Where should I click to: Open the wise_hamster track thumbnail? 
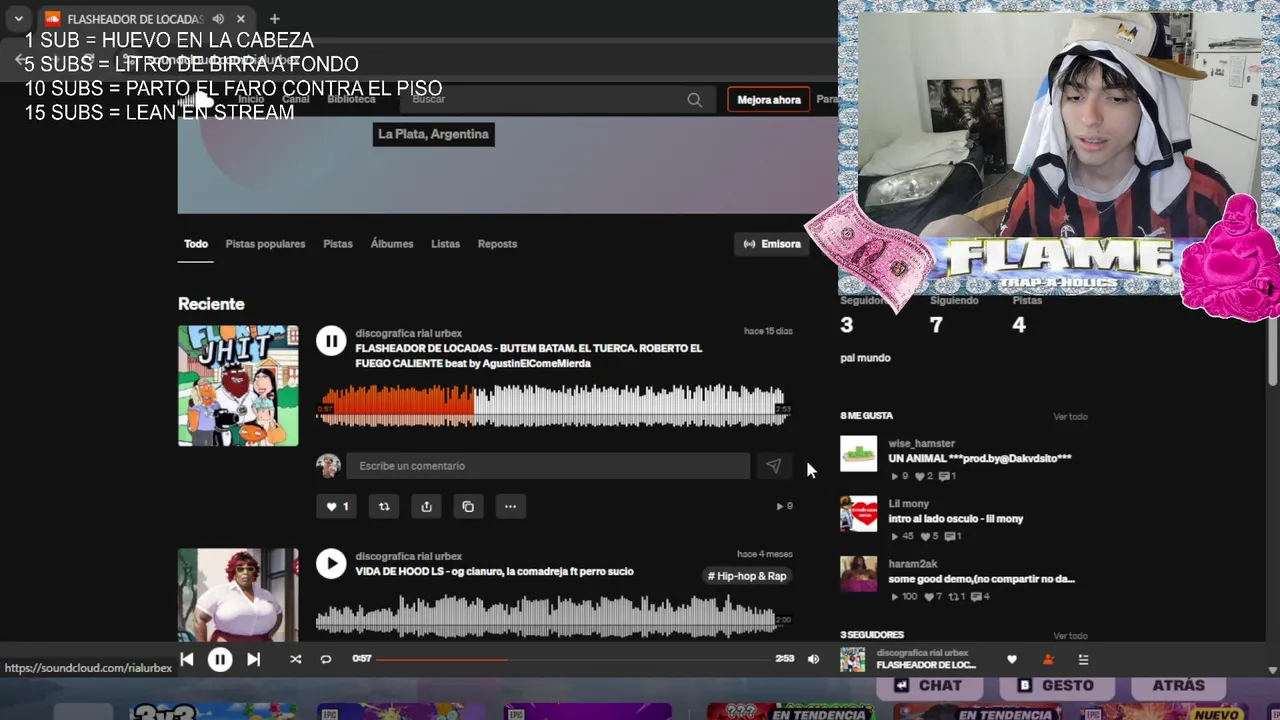[x=858, y=453]
